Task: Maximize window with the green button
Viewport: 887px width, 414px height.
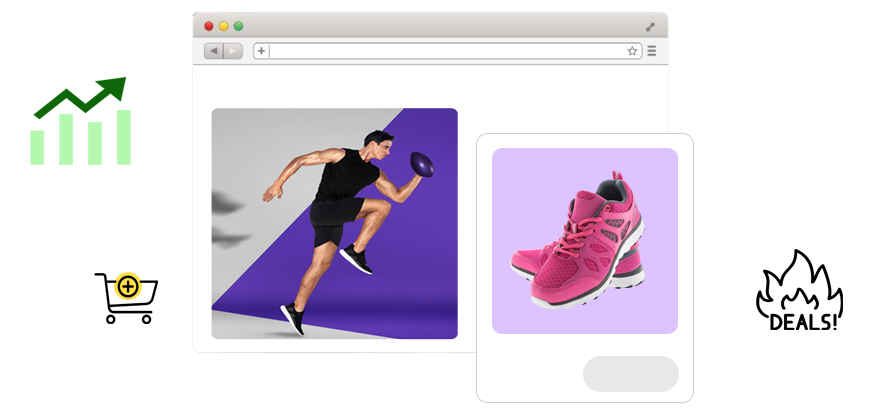Action: (239, 26)
